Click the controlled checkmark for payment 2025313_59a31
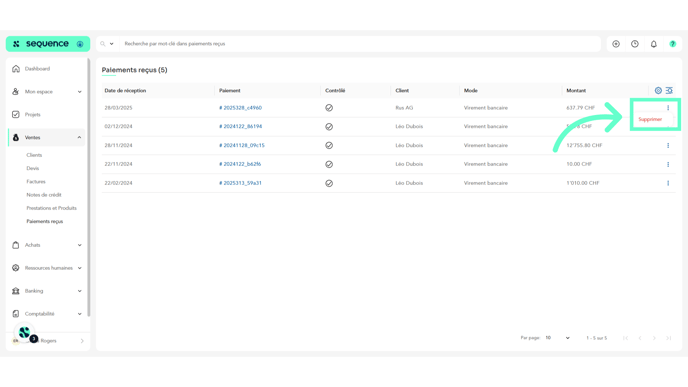Viewport: 688px width, 387px height. 329,183
